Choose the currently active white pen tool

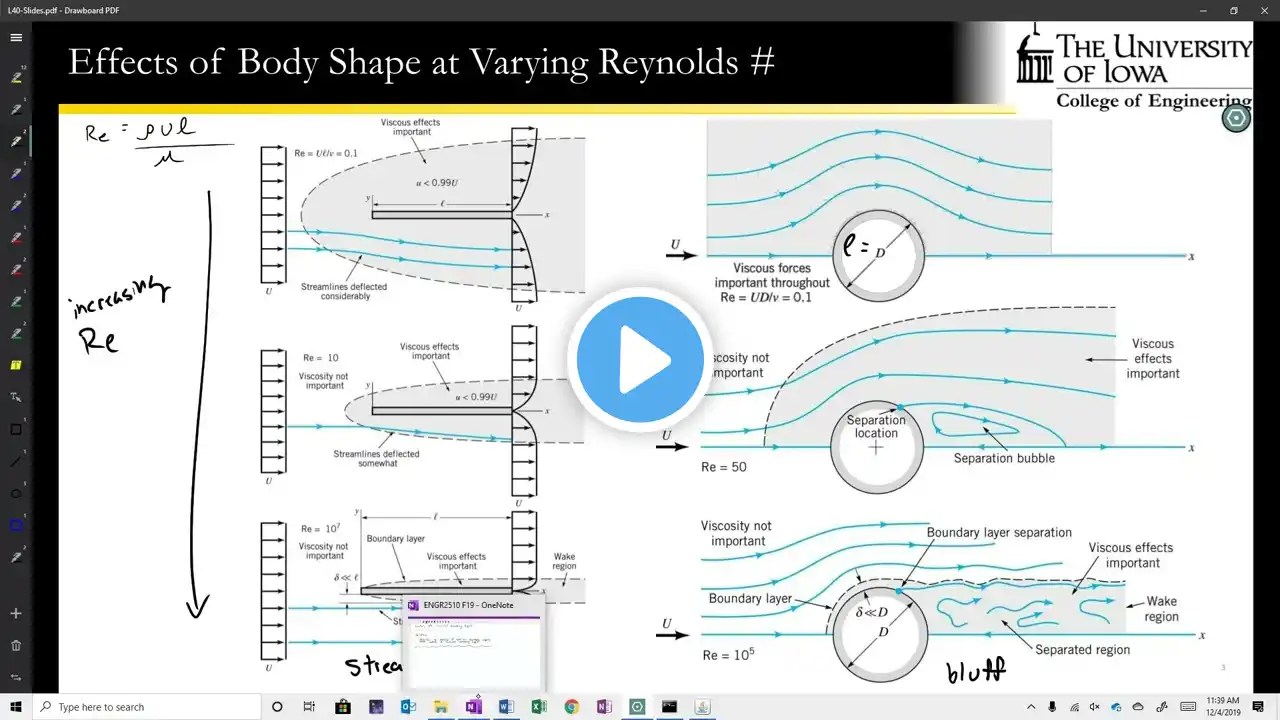coord(16,141)
